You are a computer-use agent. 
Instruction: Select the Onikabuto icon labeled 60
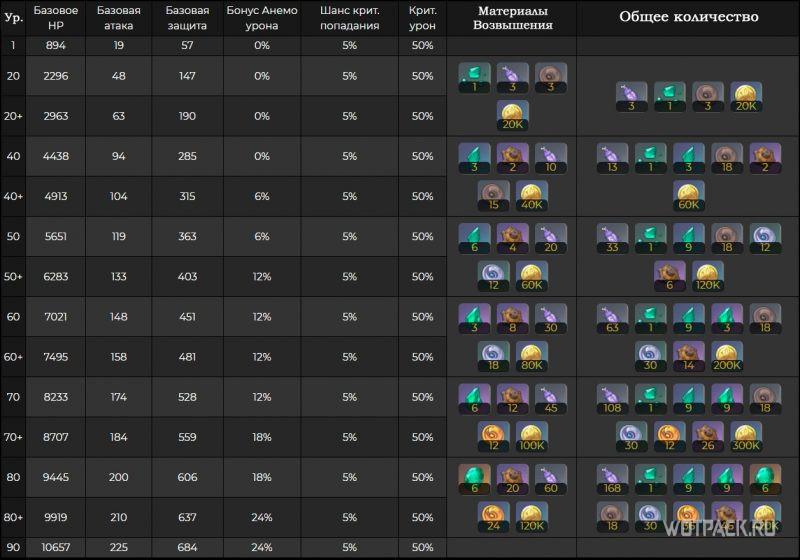click(x=551, y=479)
